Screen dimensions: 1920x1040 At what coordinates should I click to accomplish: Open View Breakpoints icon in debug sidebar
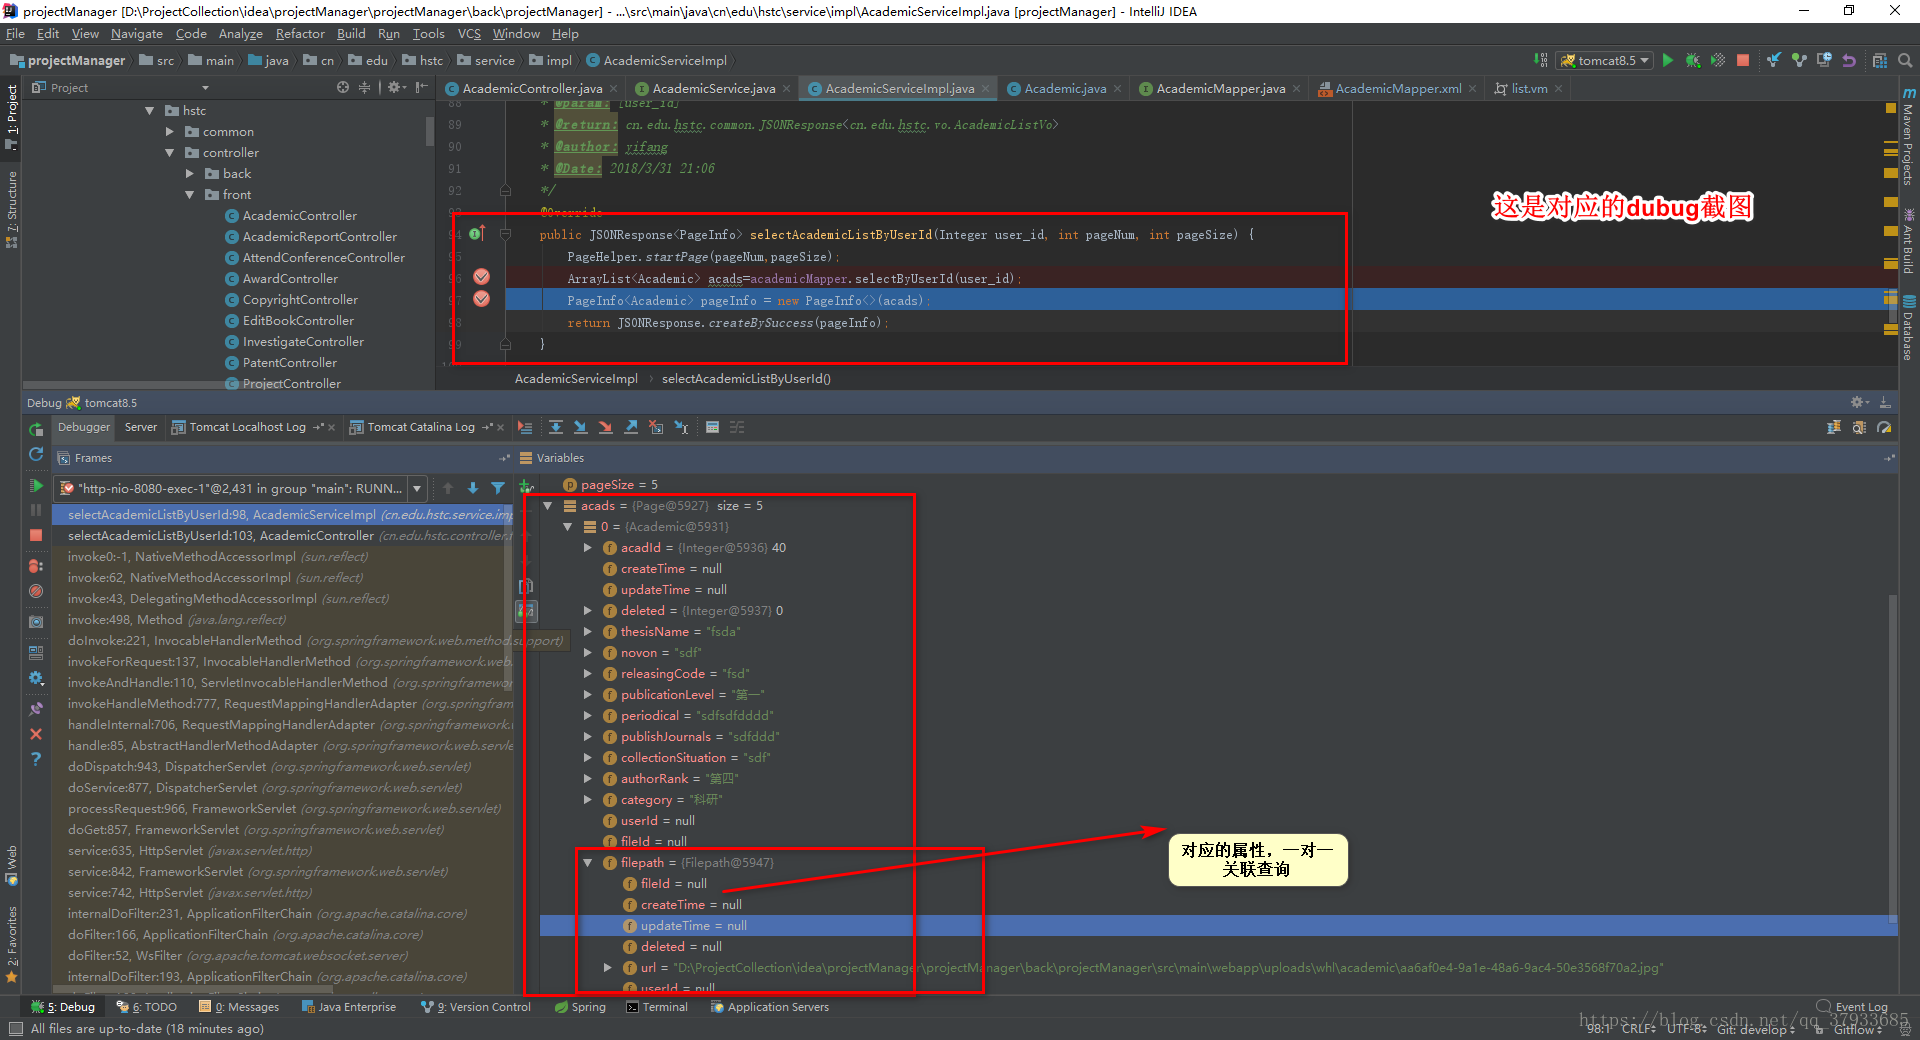(x=36, y=565)
